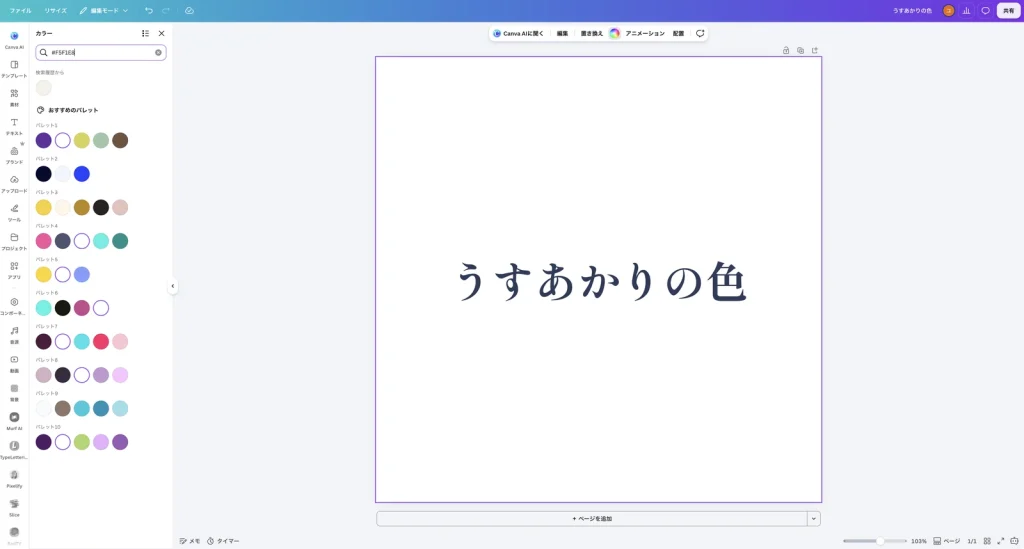Click アニメーション in the floating toolbar
1024x549 pixels.
645,33
